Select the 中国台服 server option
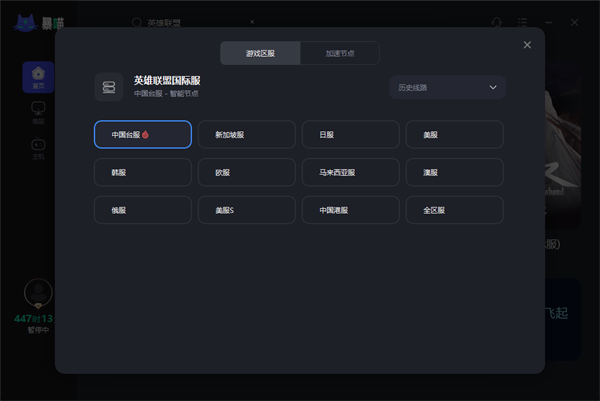This screenshot has width=600, height=401. pos(142,134)
